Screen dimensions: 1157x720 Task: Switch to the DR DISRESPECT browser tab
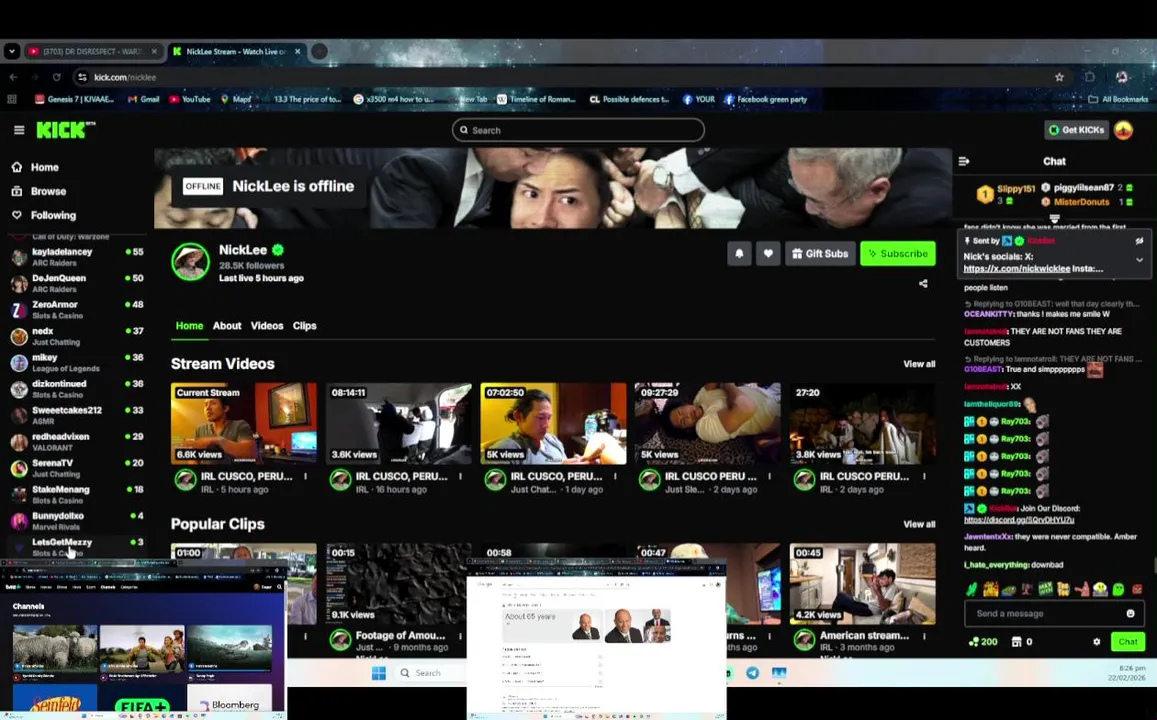91,52
